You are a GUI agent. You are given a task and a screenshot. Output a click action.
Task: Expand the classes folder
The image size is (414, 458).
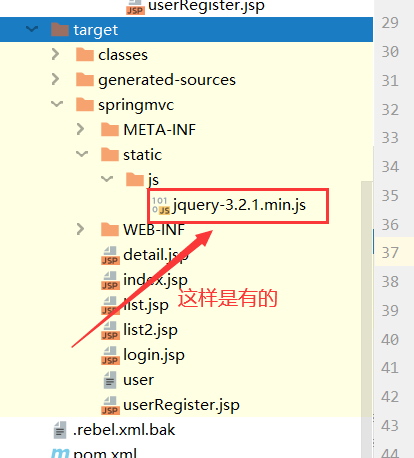coord(55,54)
